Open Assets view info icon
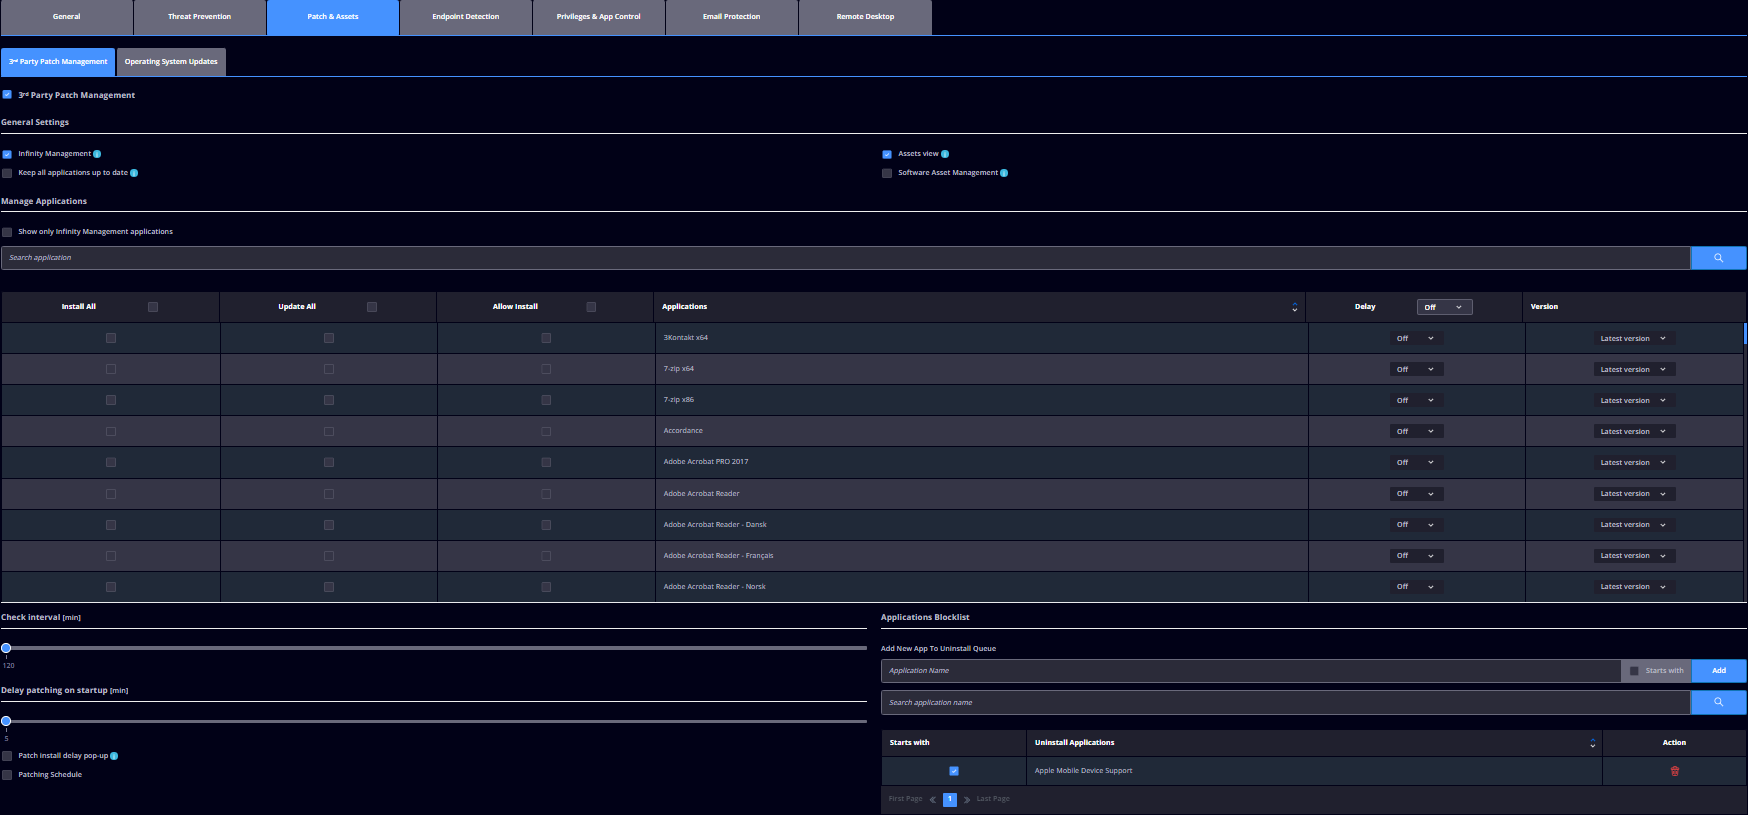1748x815 pixels. click(945, 154)
